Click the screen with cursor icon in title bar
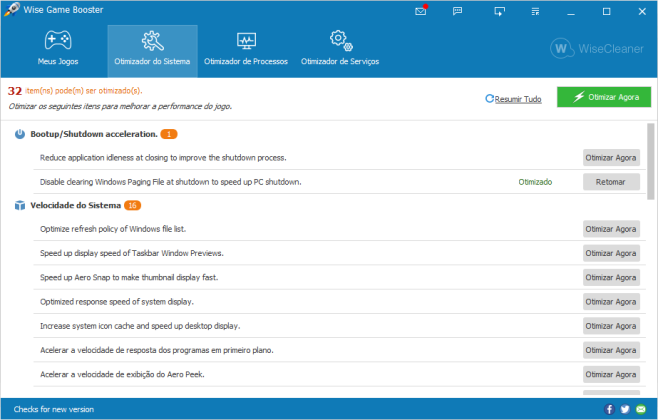The height and width of the screenshot is (420, 658). (499, 11)
